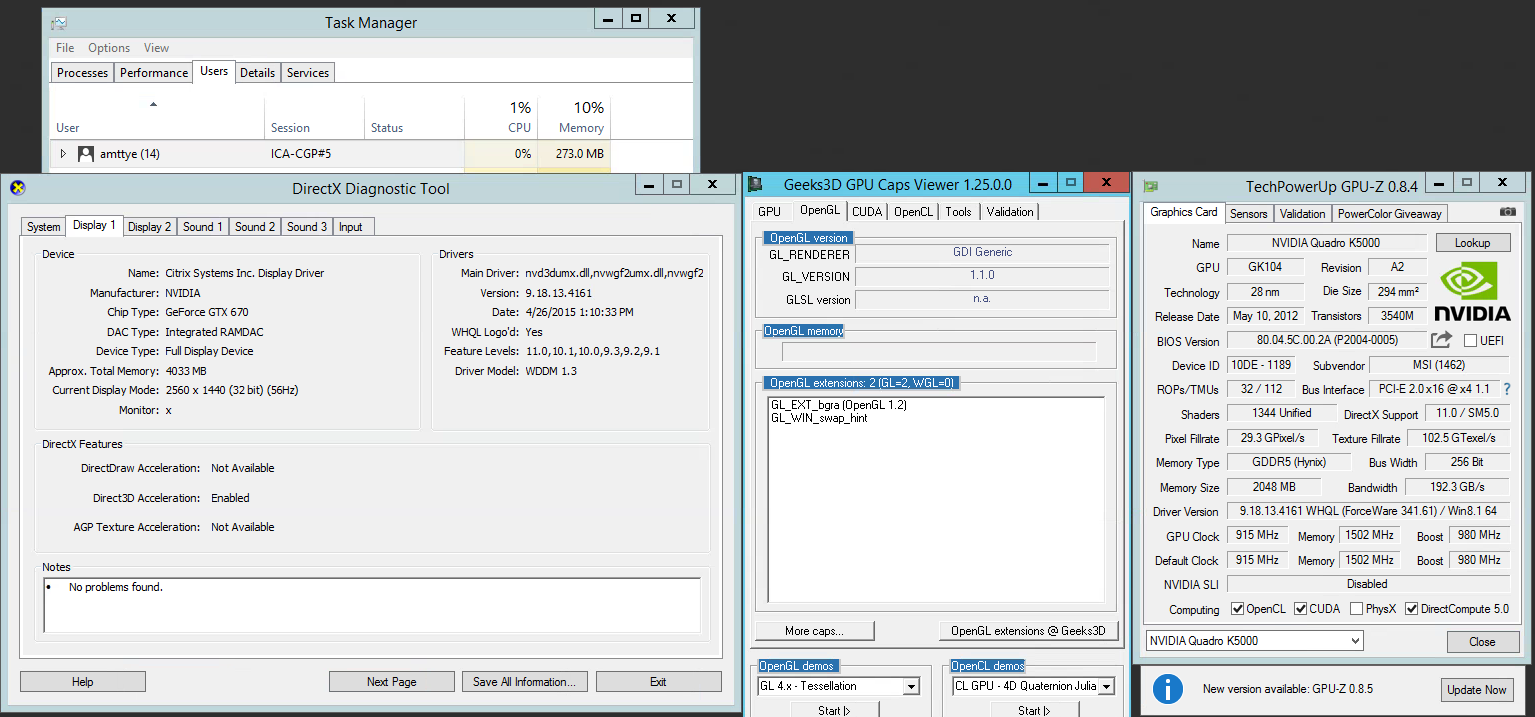Viewport: 1535px width, 717px height.
Task: Click the Exit button in DirectX tool
Action: click(x=658, y=682)
